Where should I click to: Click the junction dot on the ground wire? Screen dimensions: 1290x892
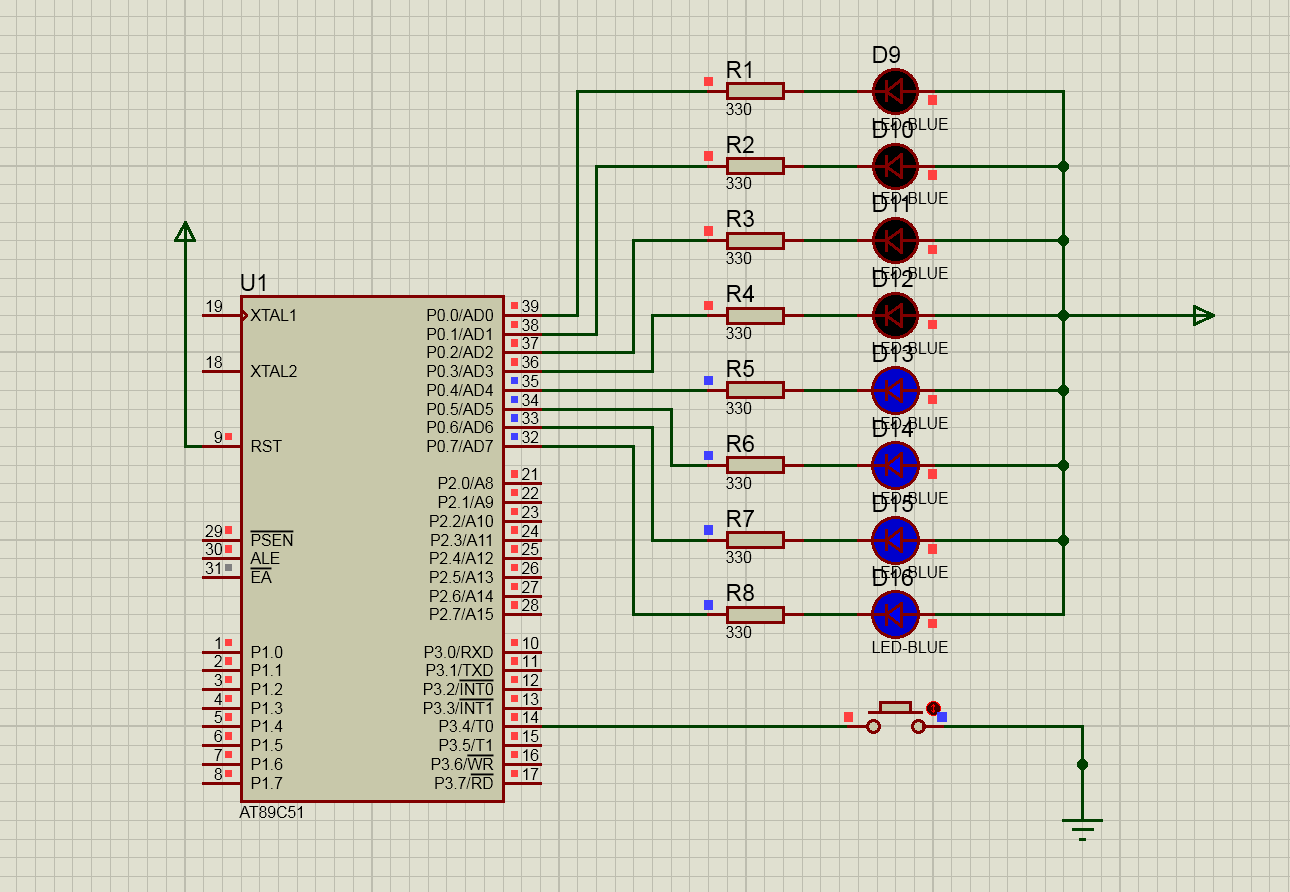(x=1082, y=764)
